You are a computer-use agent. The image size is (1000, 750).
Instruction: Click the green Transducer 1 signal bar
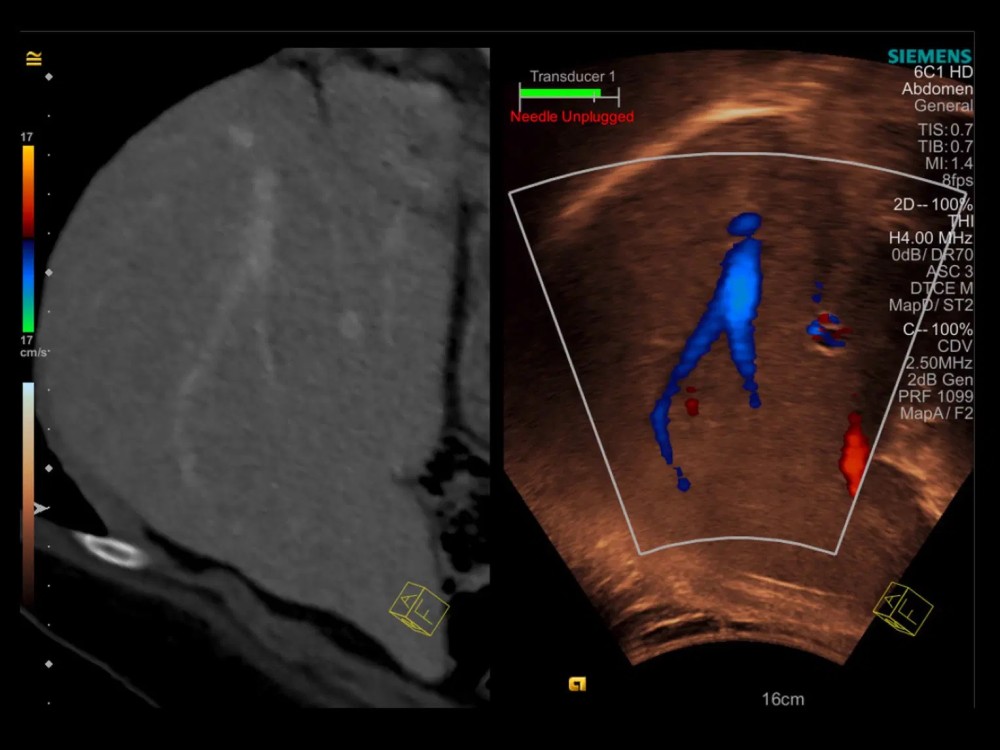click(x=560, y=94)
